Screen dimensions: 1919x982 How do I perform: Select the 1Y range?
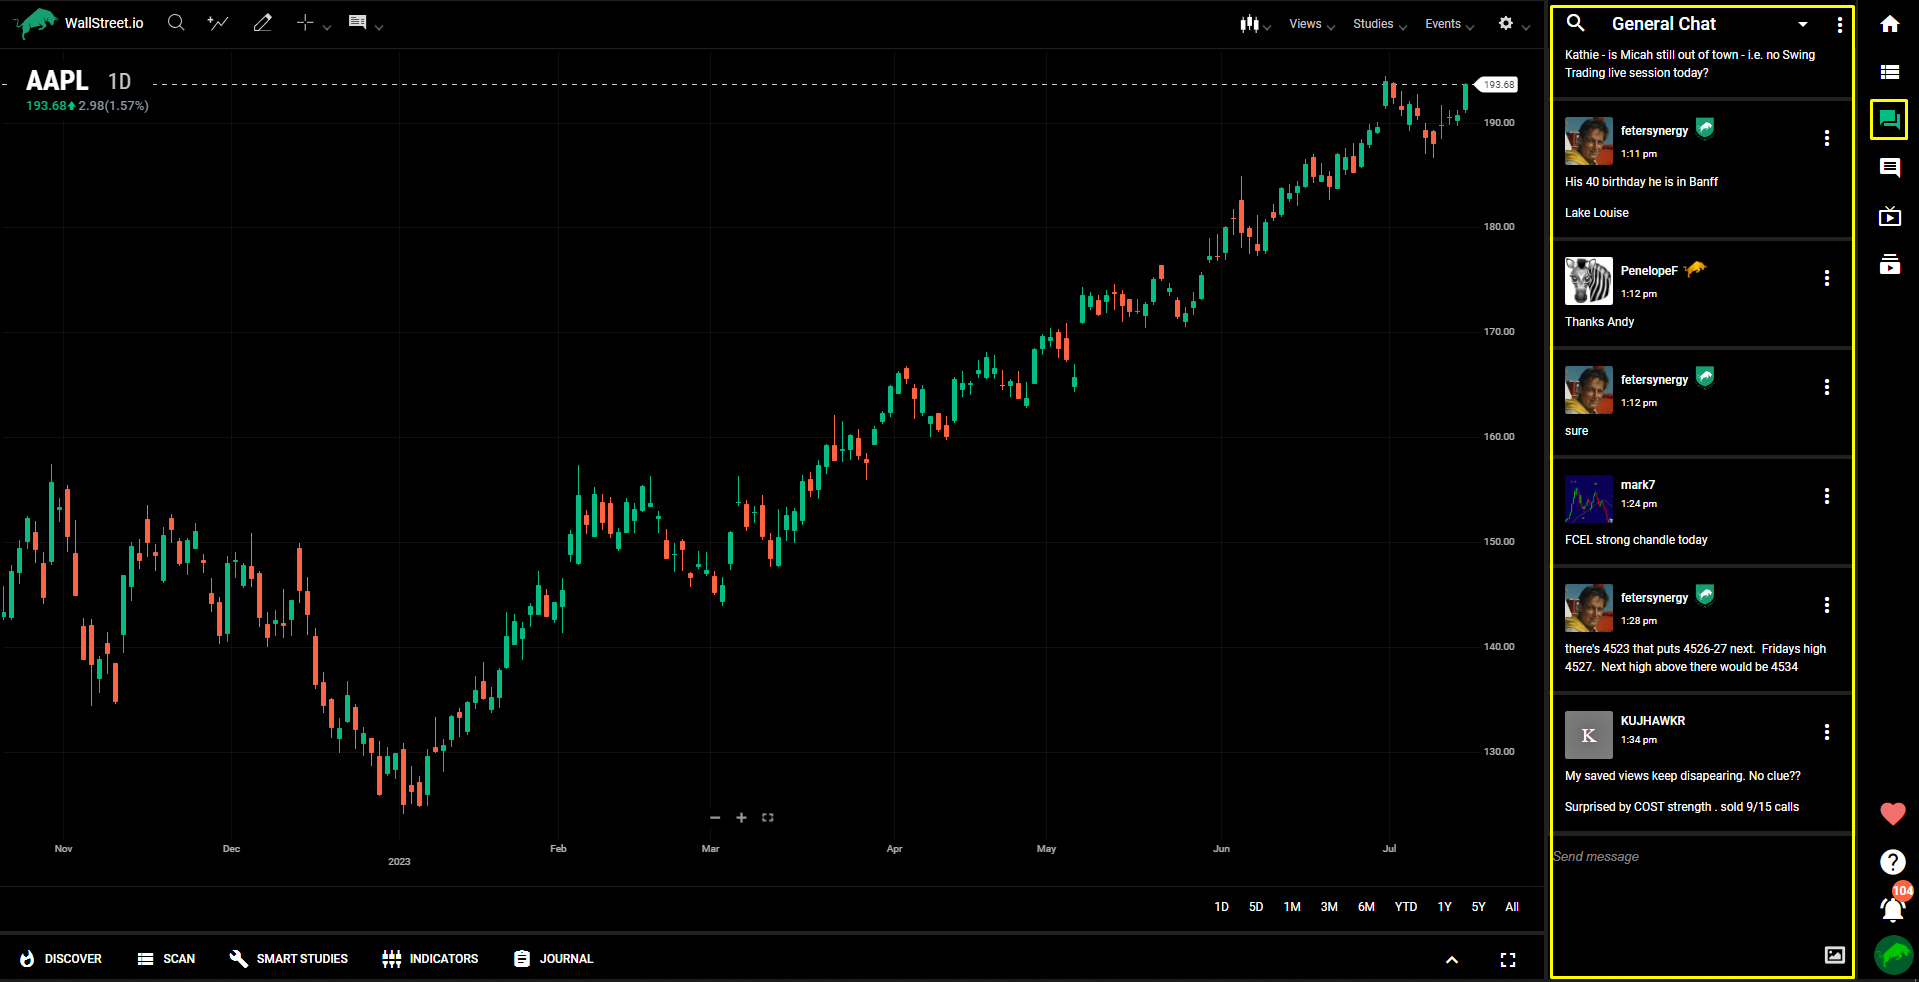tap(1444, 907)
